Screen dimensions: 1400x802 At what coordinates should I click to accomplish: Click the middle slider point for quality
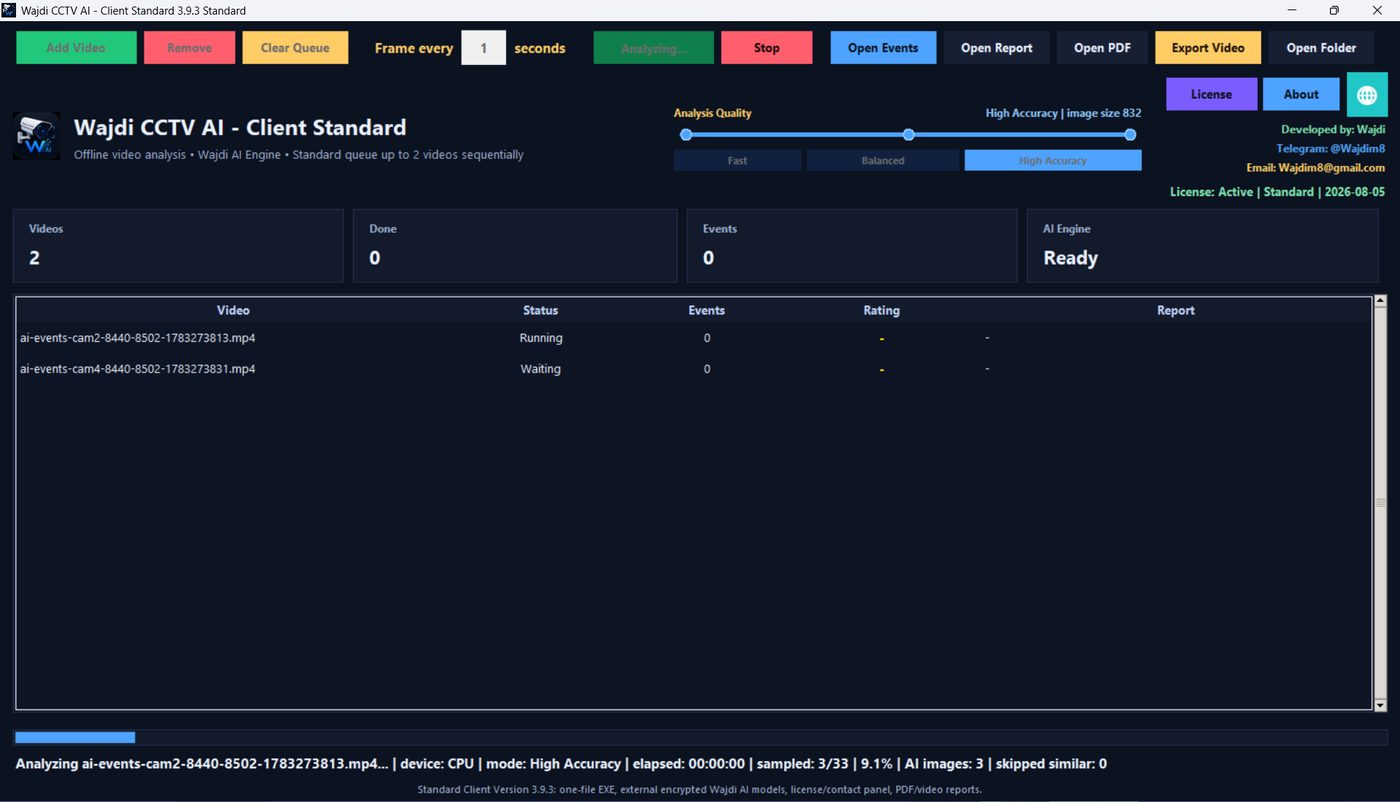pyautogui.click(x=908, y=134)
